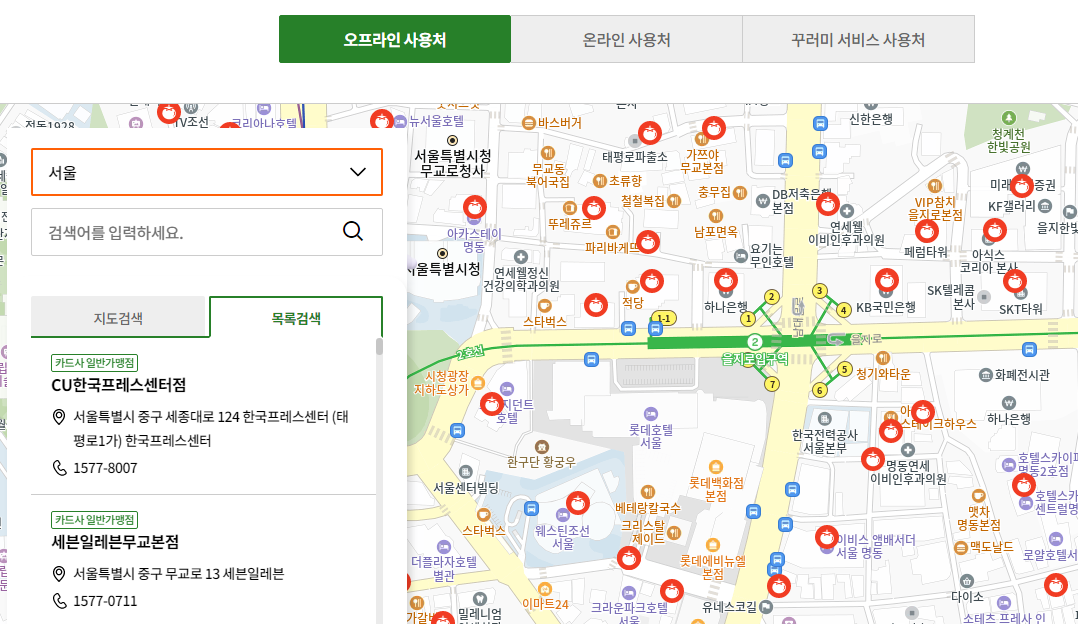Click the location pin icon beside 세종대로 124 address
This screenshot has width=1078, height=624.
pos(59,416)
